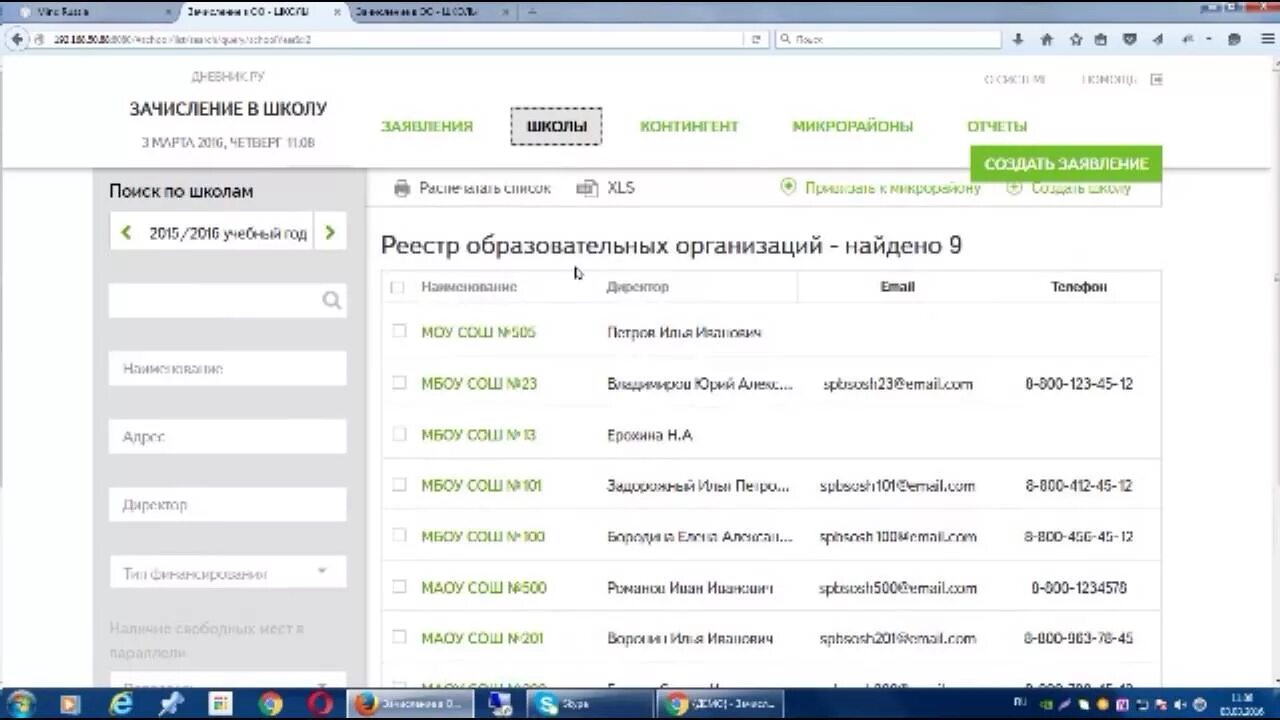Check the box for МБОУ СОШ №23
Viewport: 1280px width, 720px height.
coord(399,383)
